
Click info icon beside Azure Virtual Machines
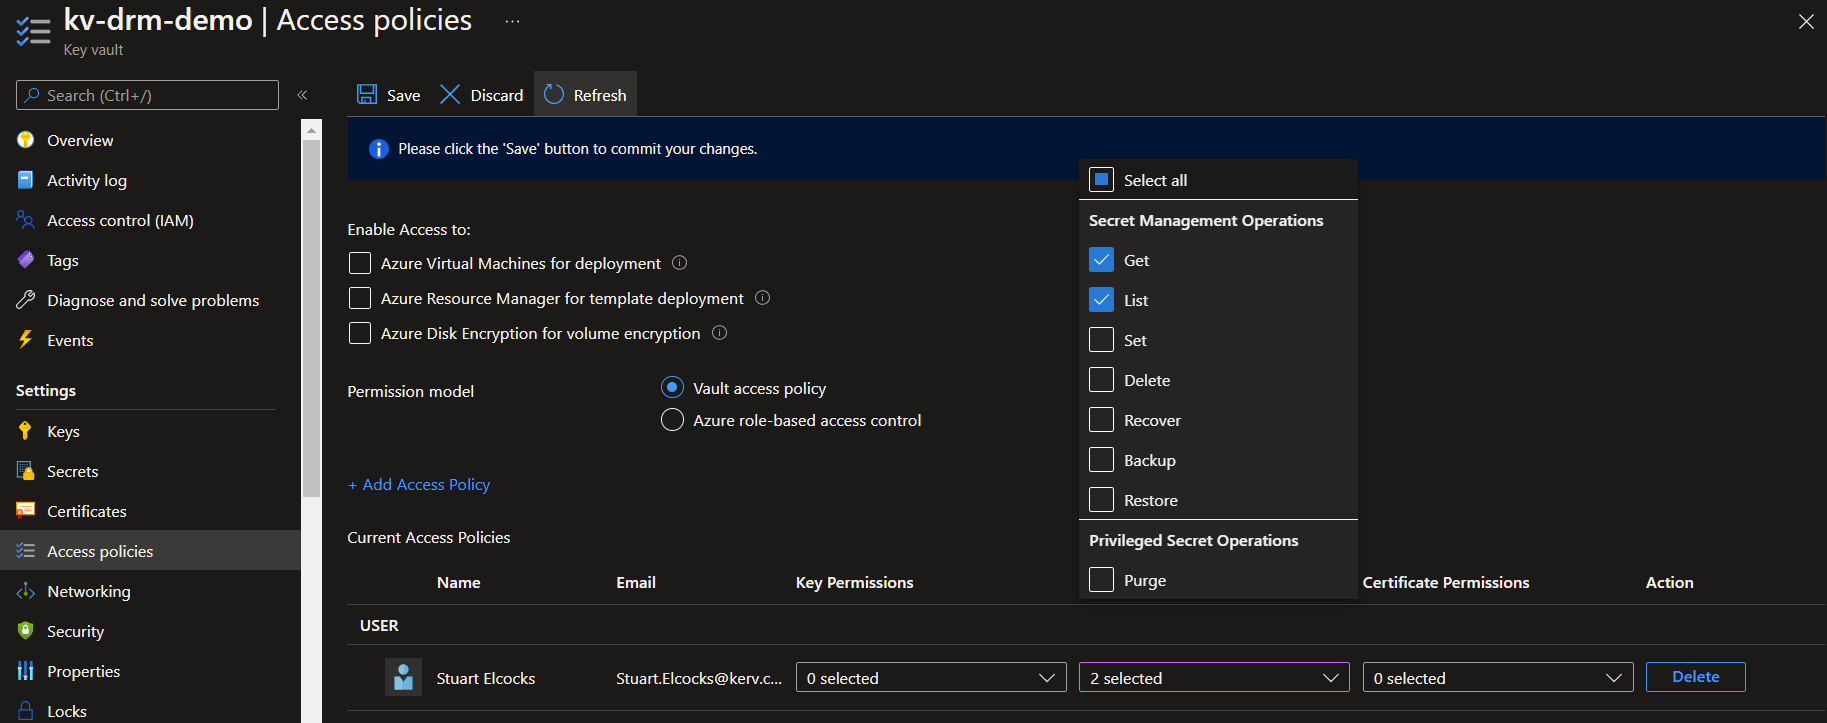coord(680,263)
